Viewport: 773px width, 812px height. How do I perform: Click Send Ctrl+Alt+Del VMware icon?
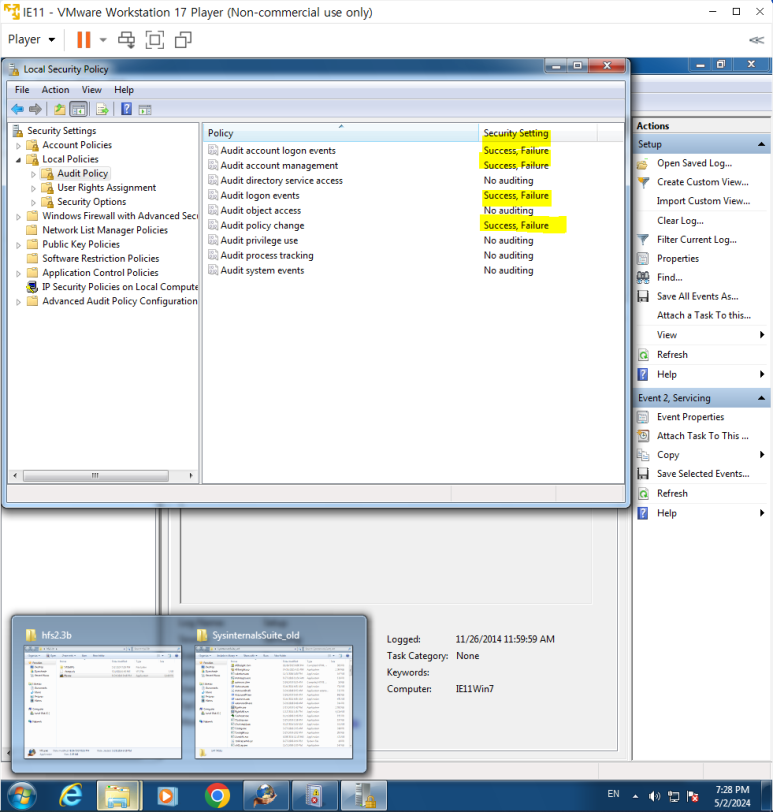coord(126,40)
